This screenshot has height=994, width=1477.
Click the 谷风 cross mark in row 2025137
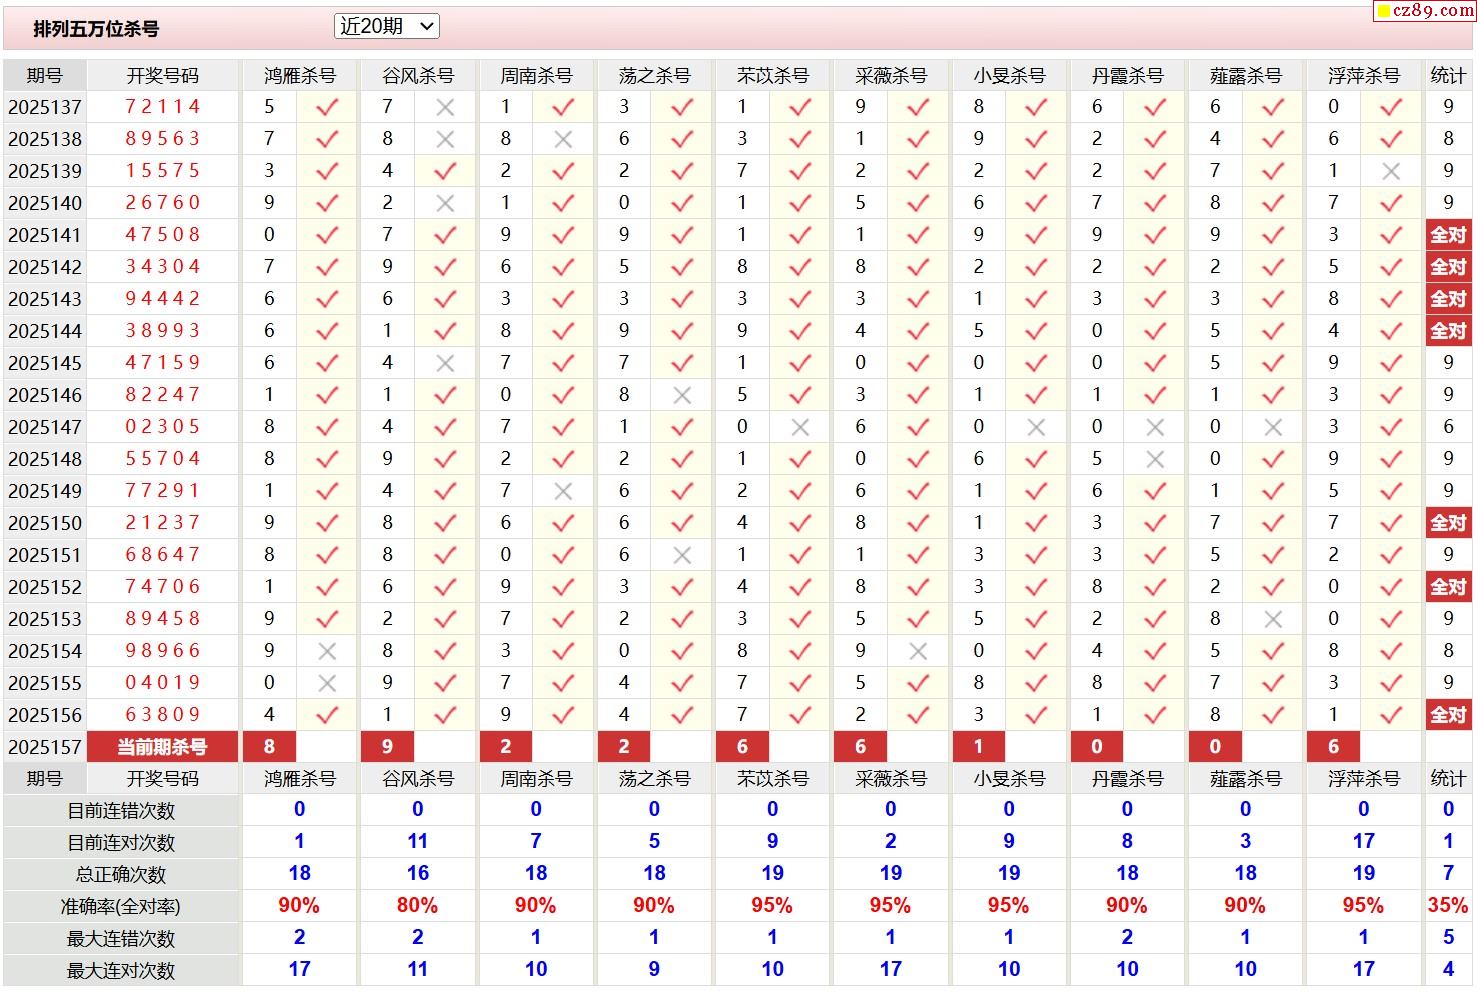click(445, 108)
